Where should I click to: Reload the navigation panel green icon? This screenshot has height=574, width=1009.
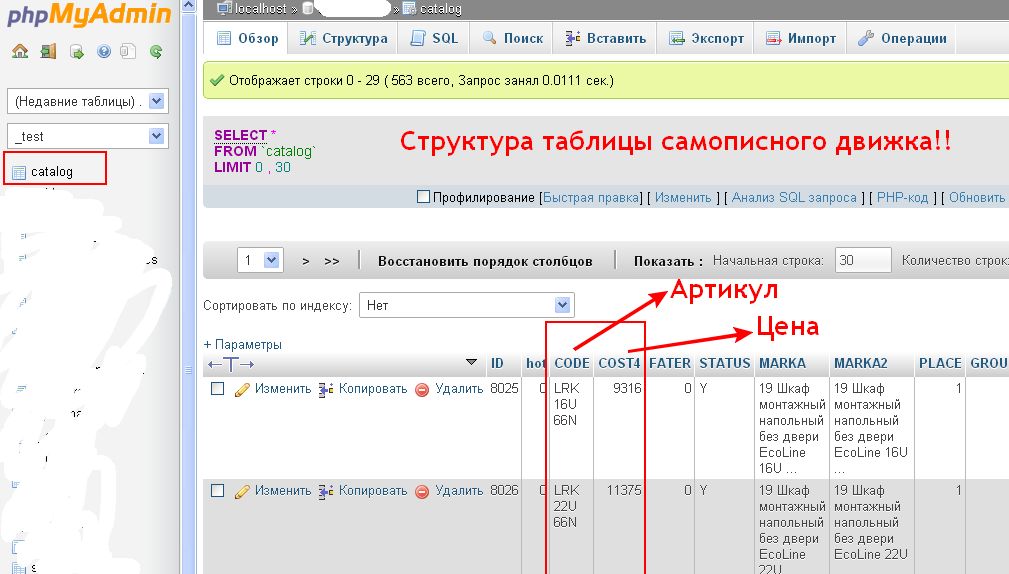(x=156, y=51)
